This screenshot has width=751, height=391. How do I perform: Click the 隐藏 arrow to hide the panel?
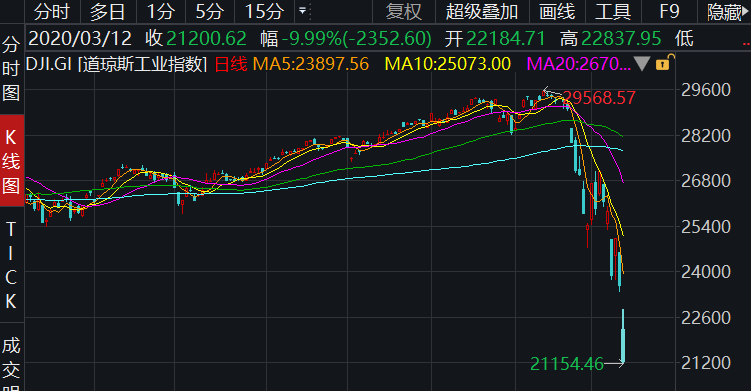(727, 12)
